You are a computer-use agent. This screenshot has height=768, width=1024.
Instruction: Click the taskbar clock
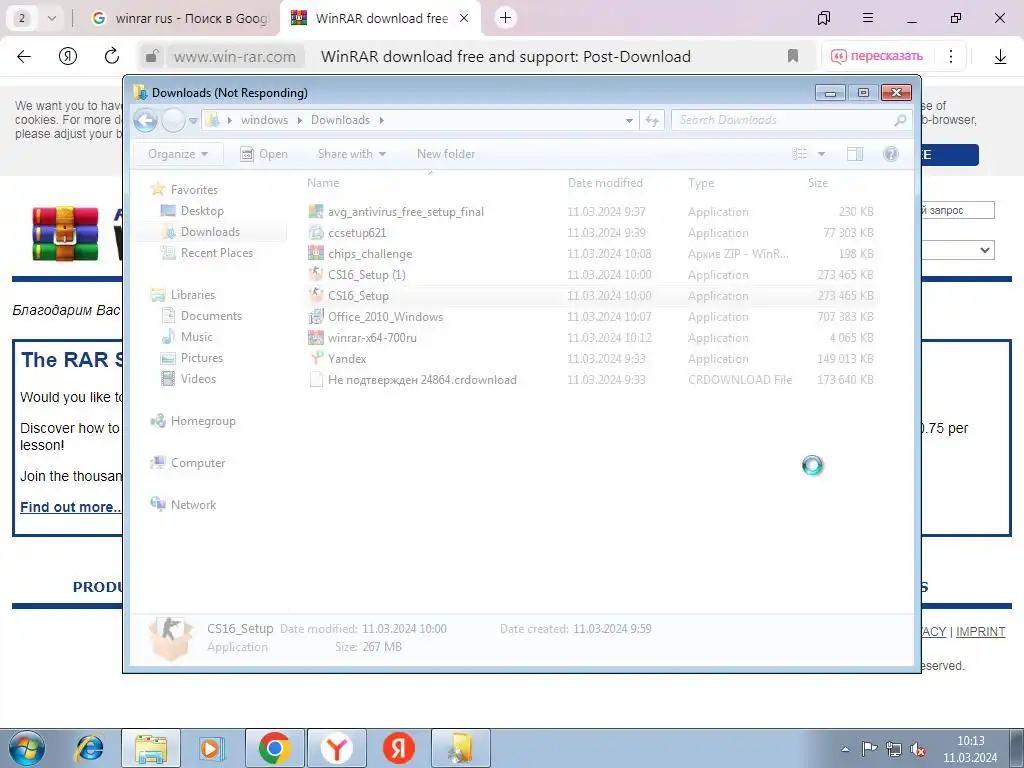pyautogui.click(x=970, y=749)
